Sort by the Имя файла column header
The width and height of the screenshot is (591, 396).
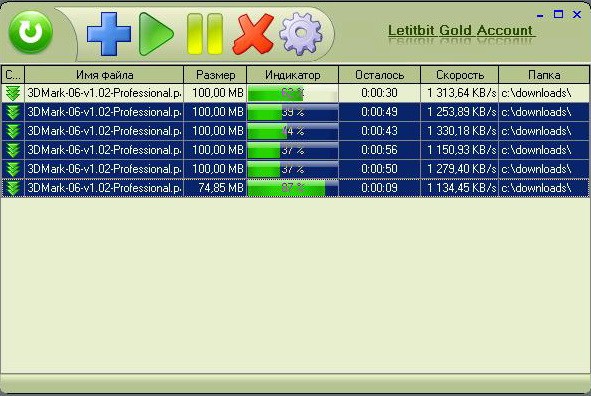104,75
